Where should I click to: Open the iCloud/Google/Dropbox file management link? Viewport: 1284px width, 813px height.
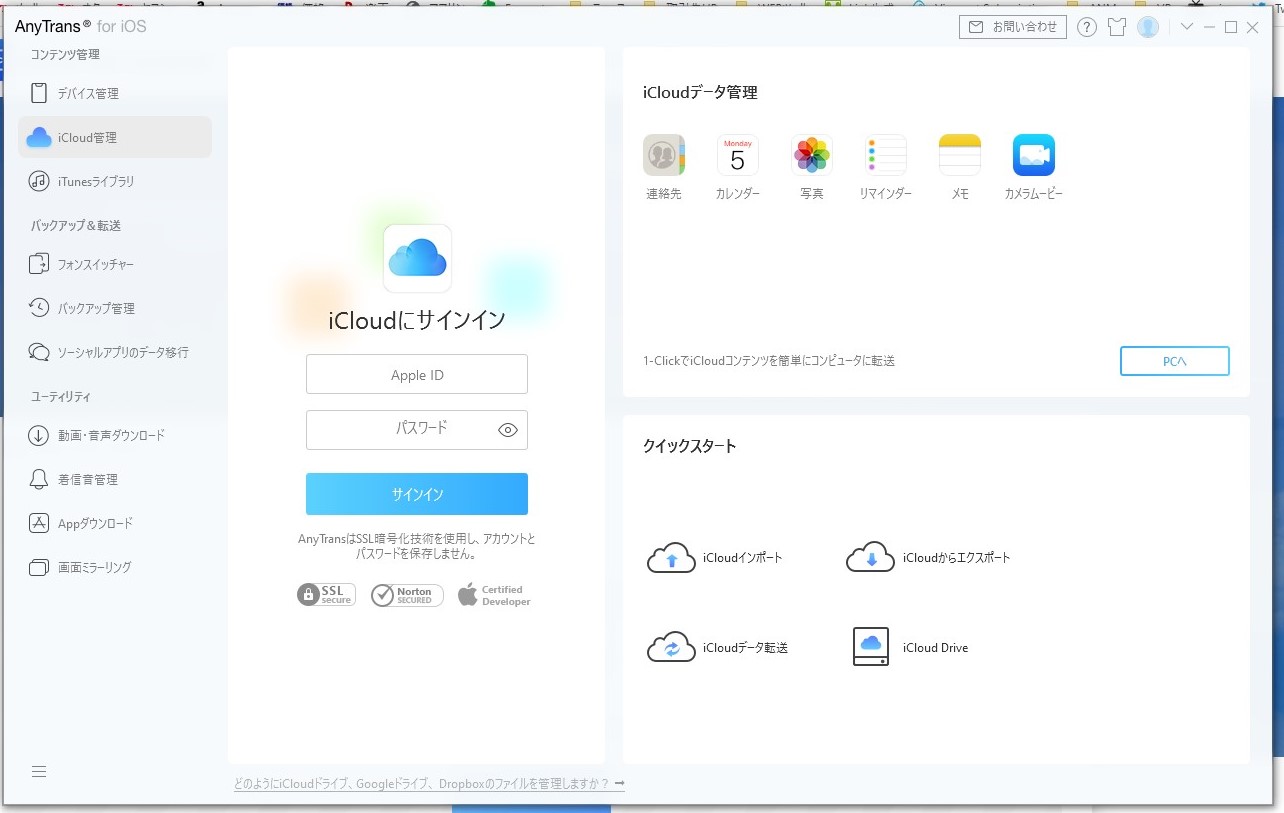(429, 784)
